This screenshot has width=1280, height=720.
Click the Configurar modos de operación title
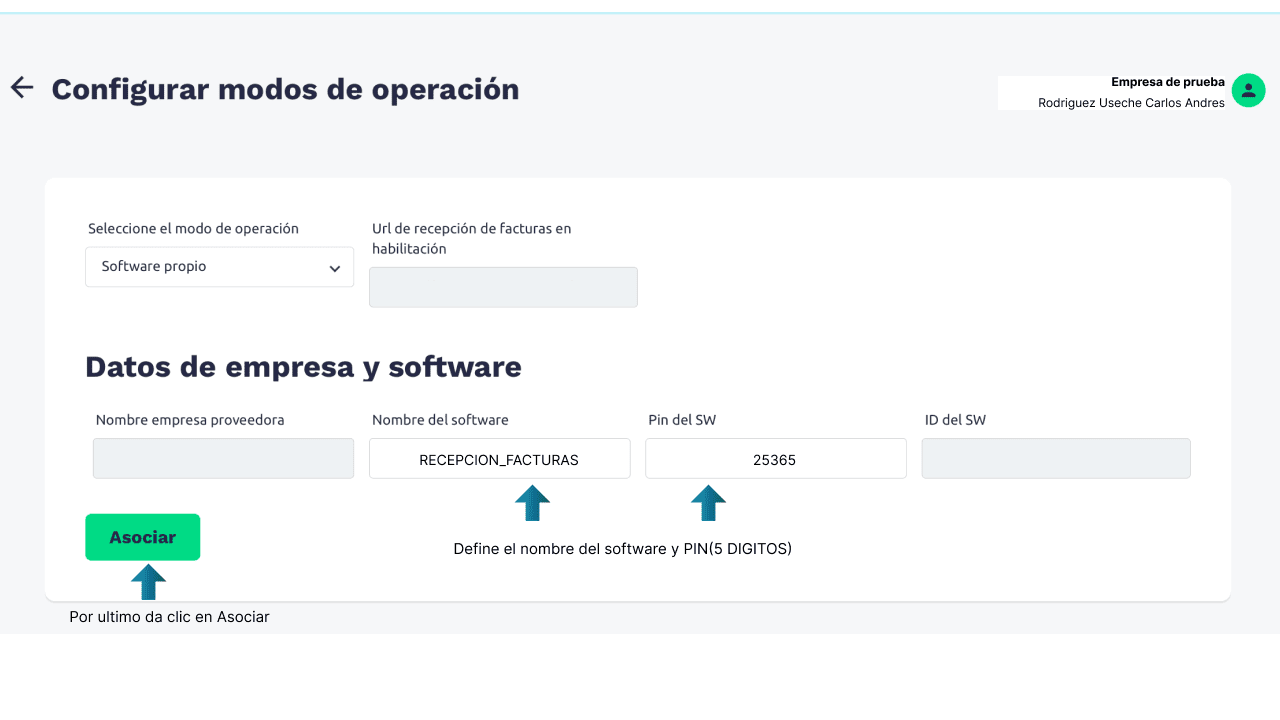tap(285, 89)
